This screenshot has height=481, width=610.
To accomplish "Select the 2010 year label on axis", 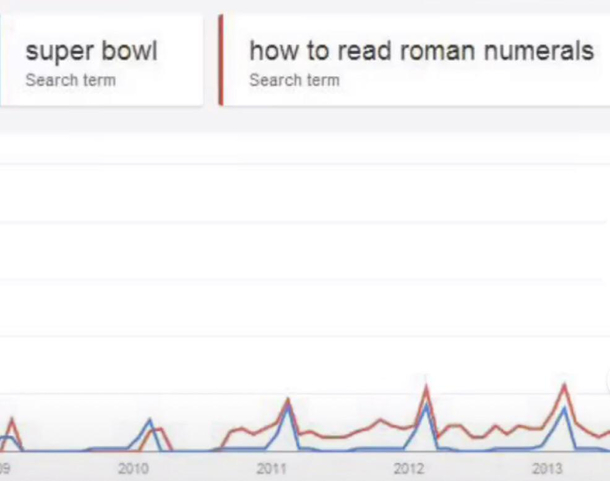I will click(133, 469).
